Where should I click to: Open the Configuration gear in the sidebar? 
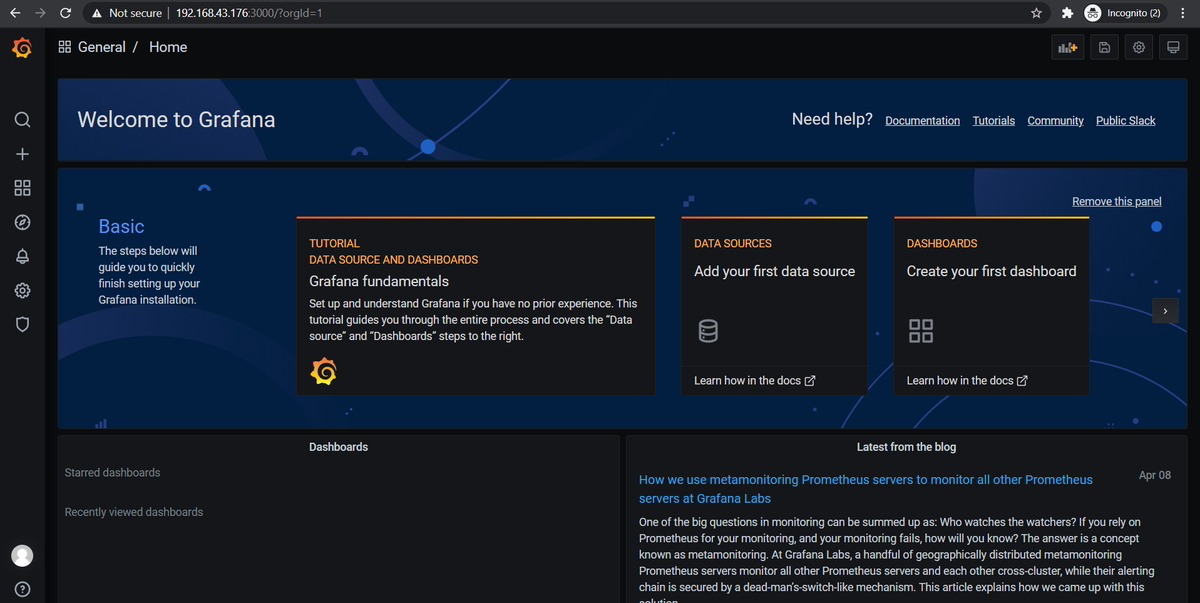tap(22, 290)
